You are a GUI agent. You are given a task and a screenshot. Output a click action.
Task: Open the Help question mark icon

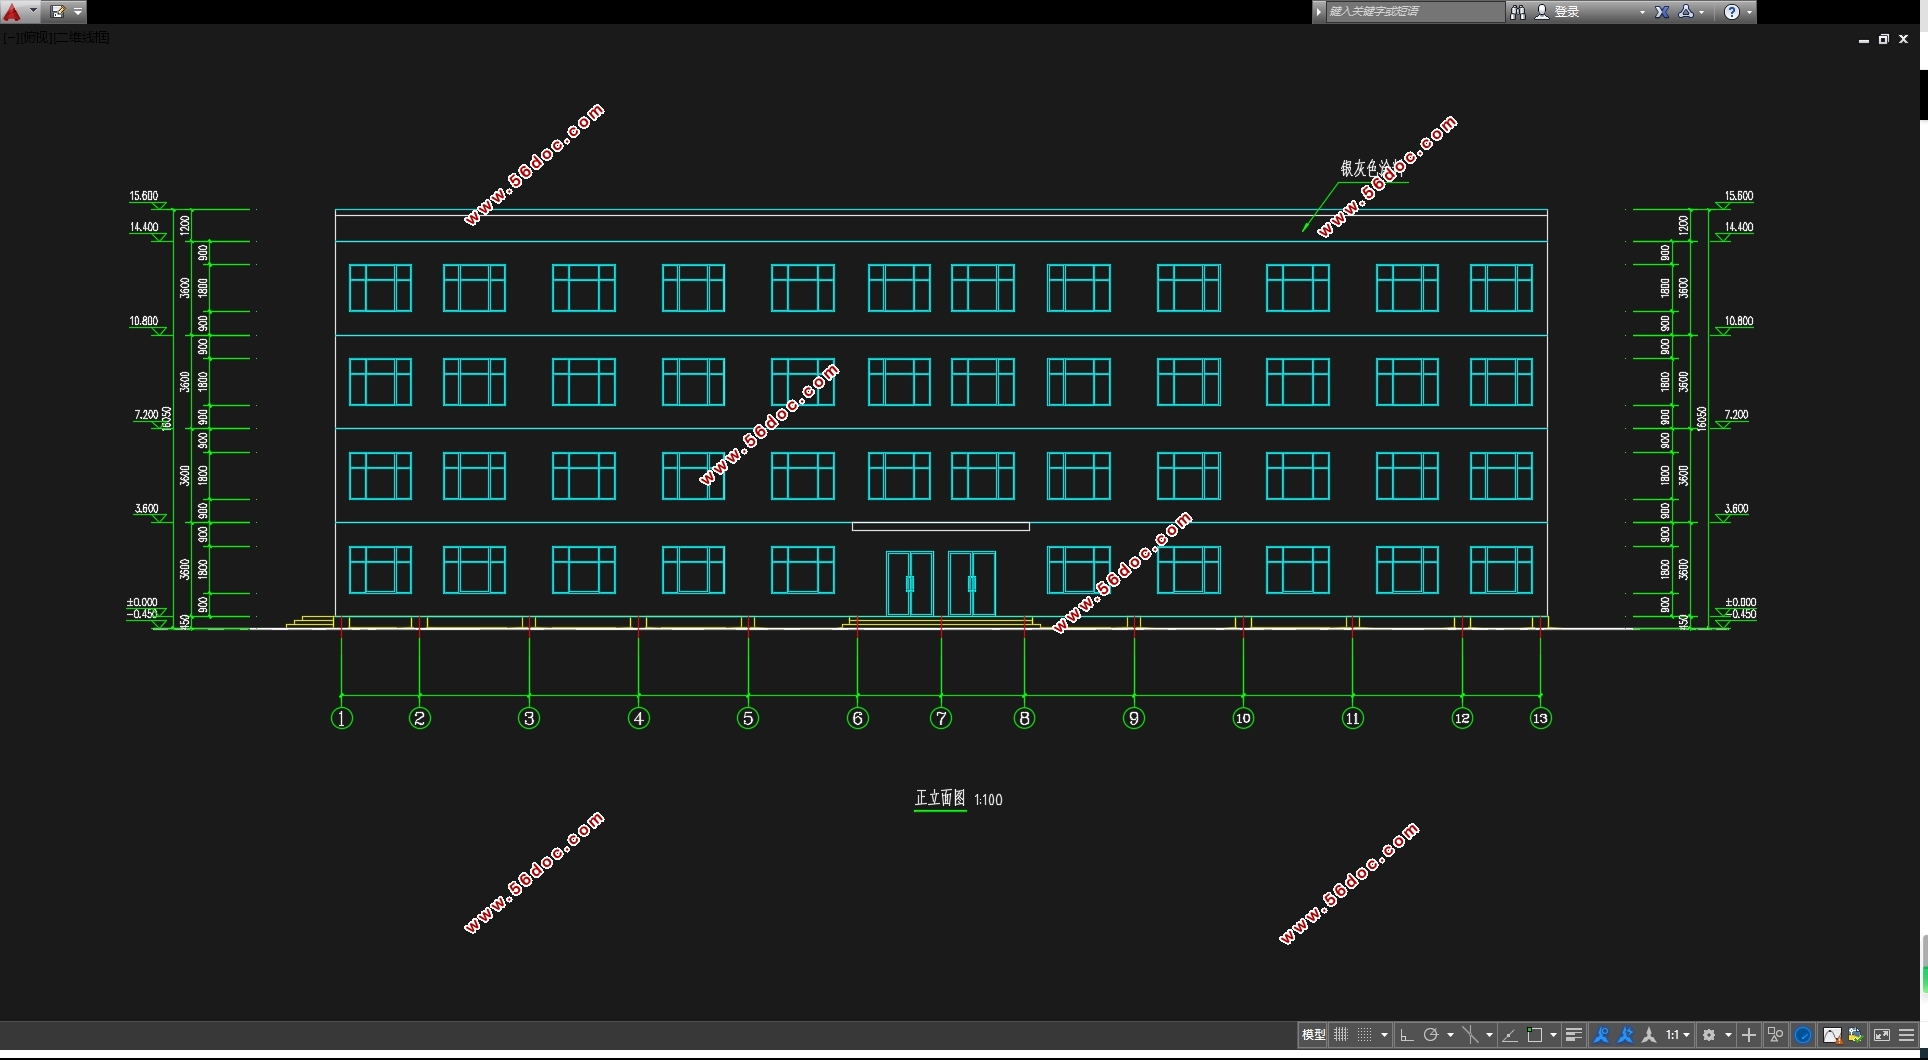[1732, 12]
